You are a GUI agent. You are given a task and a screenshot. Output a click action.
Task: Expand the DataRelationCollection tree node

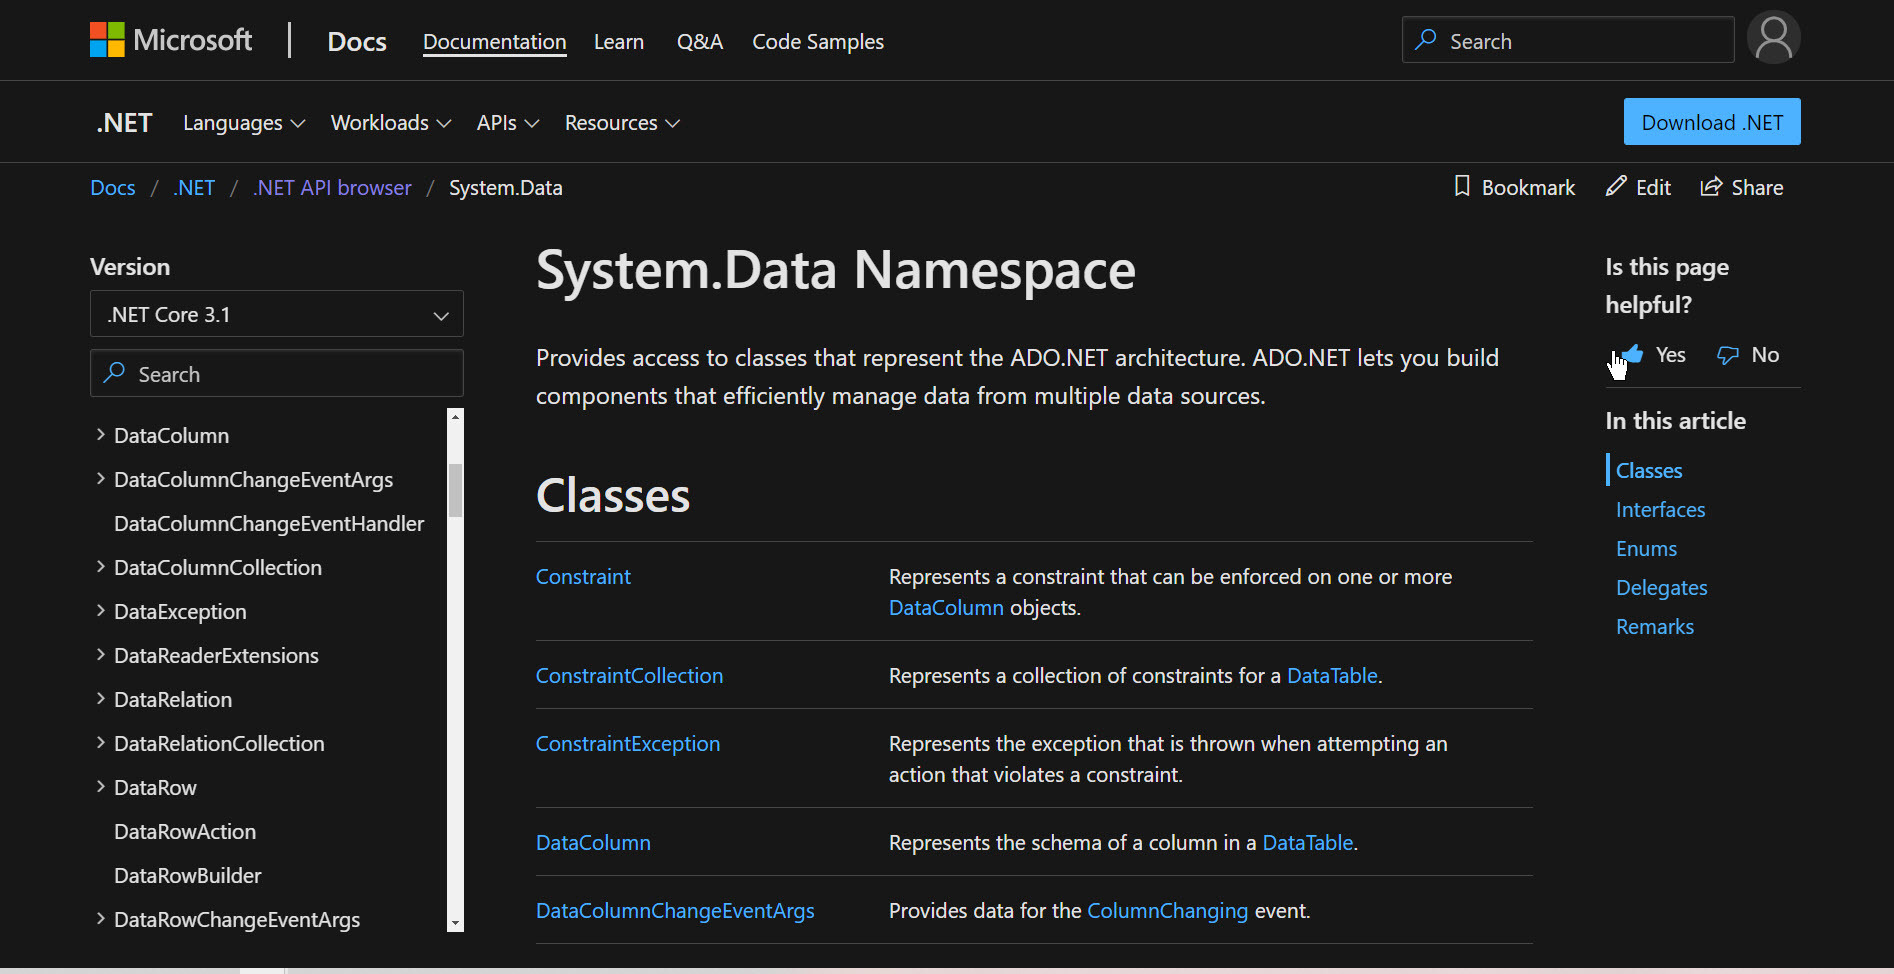pyautogui.click(x=100, y=743)
